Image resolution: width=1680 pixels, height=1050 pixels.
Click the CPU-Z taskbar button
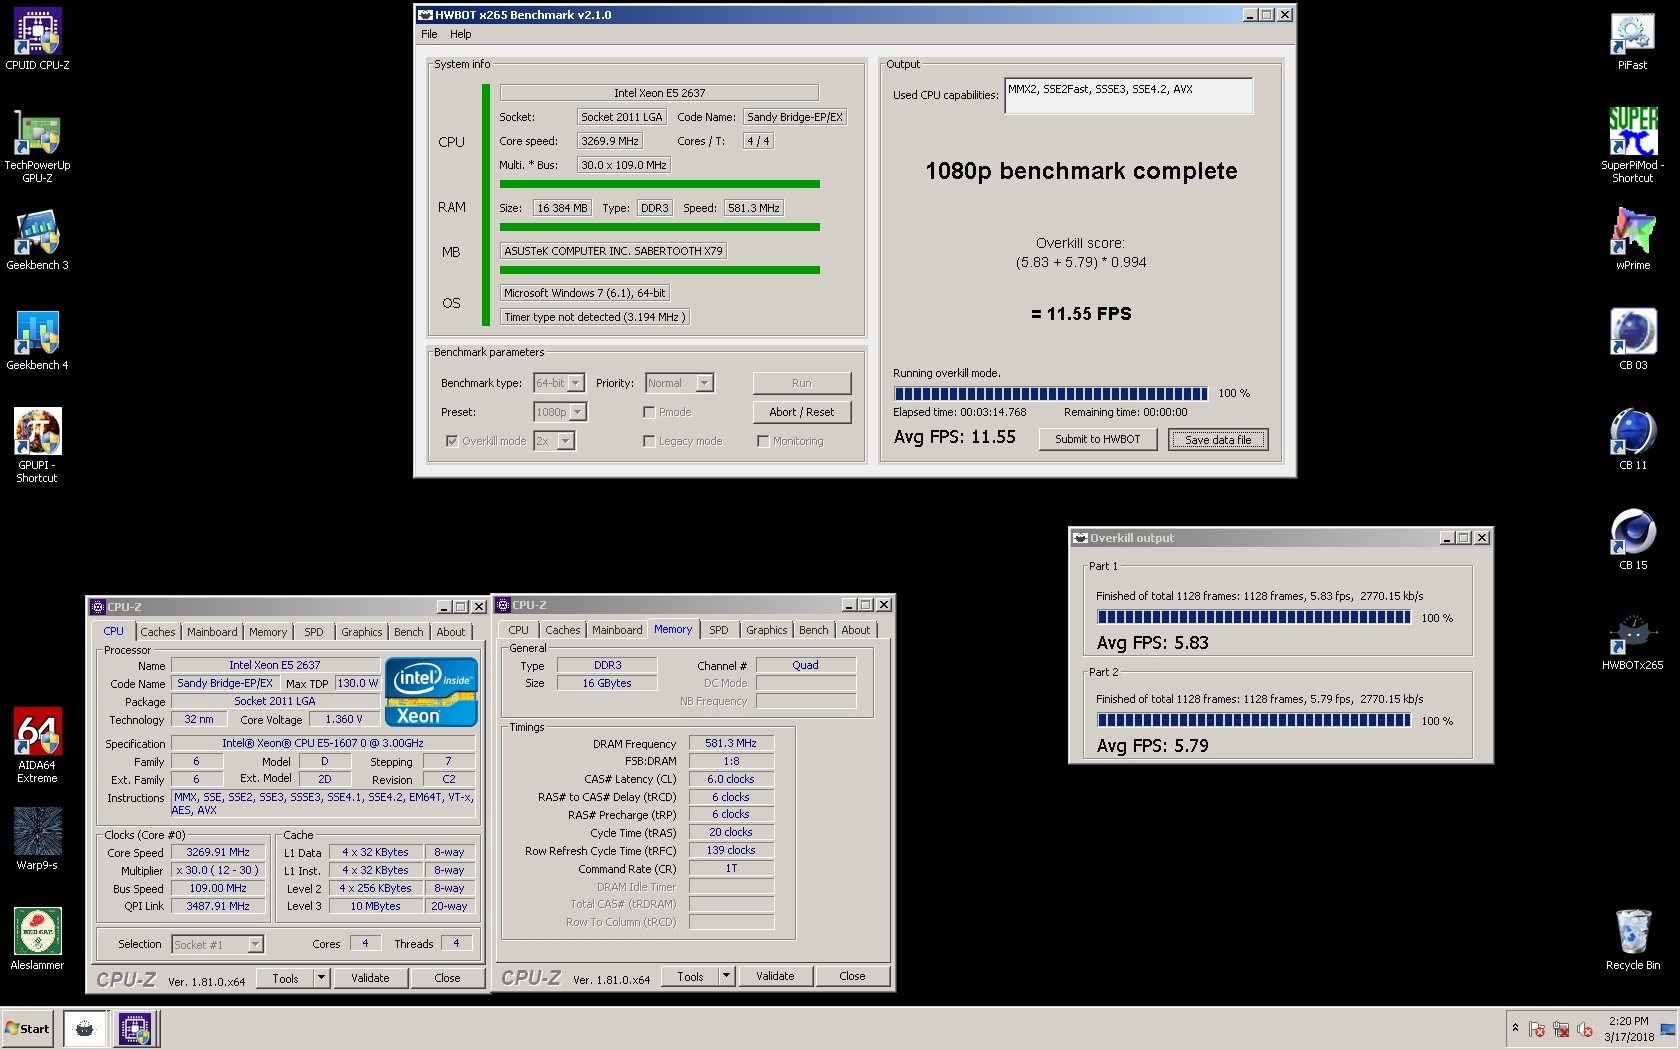(x=134, y=1028)
